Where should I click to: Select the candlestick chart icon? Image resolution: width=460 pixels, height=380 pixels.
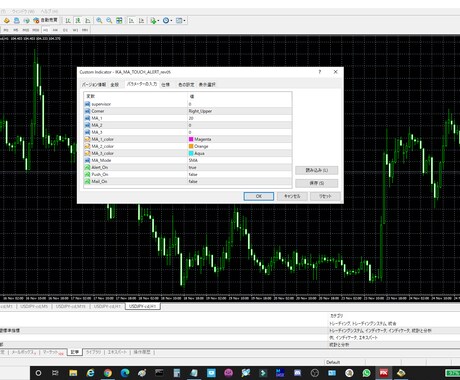coord(78,20)
